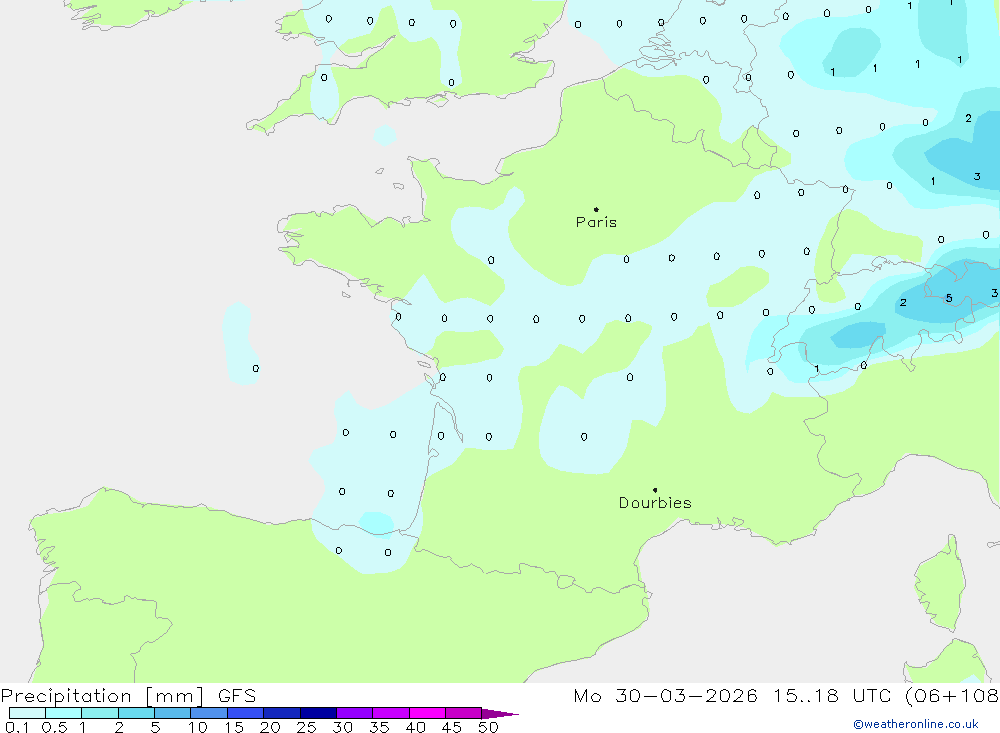The image size is (1000, 733).
Task: Click legend swatch between 5 and 10
Action: 172,713
